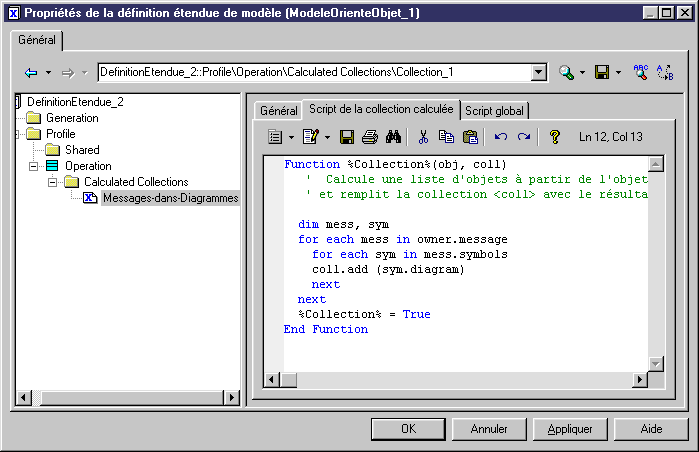Screen dimensions: 699x452
Task: Click the Aide button
Action: pyautogui.click(x=651, y=429)
